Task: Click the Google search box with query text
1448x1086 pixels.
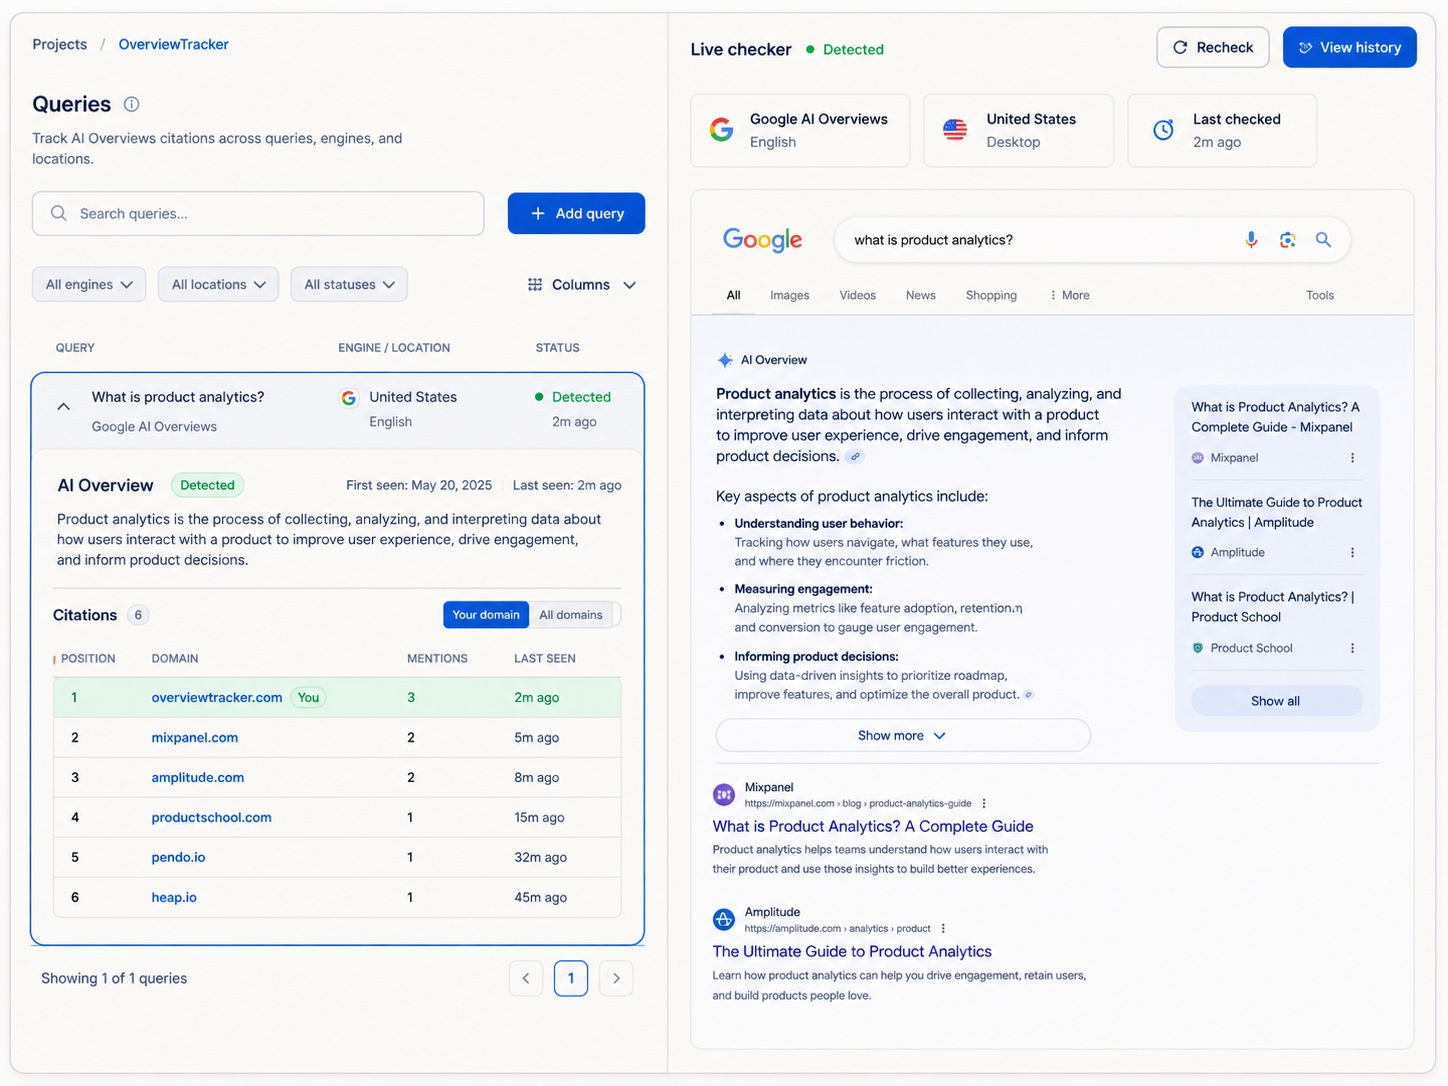Action: click(x=1092, y=240)
